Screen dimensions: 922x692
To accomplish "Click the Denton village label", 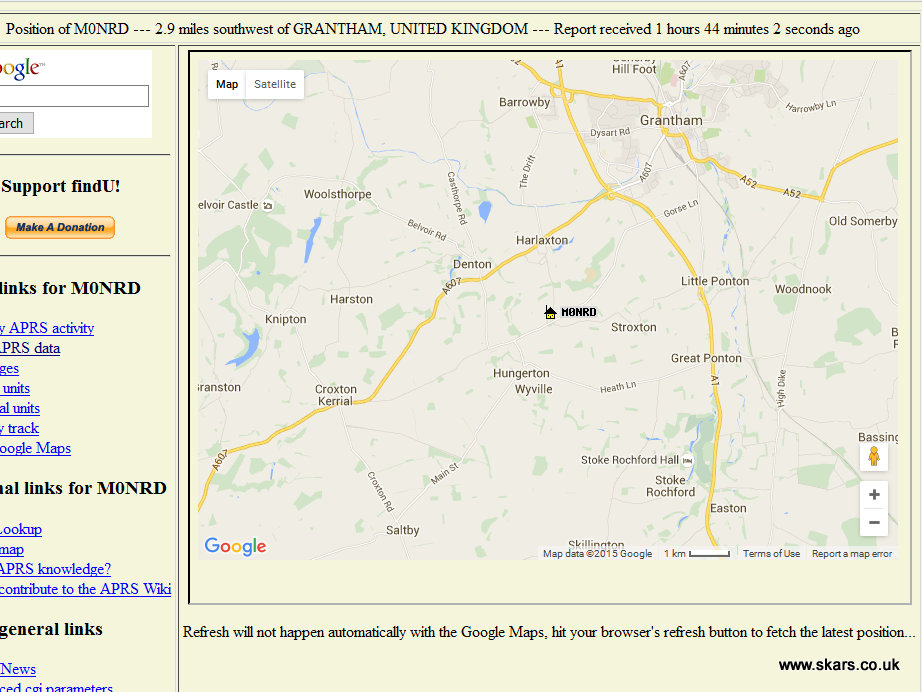I will click(472, 264).
